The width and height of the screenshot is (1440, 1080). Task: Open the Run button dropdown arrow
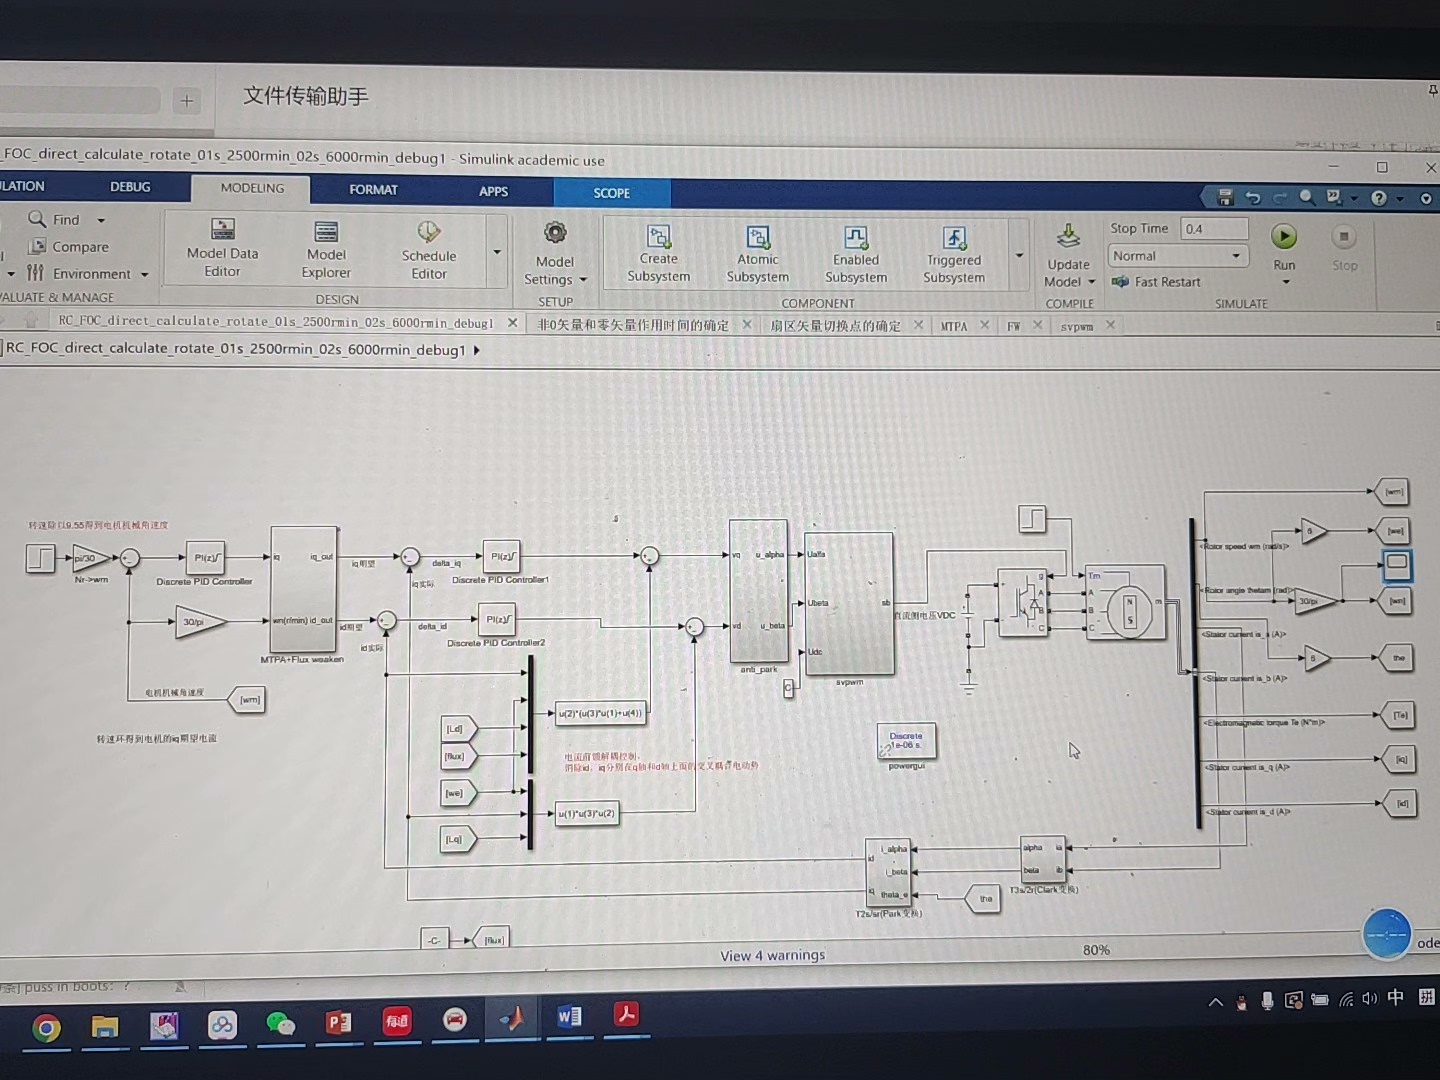point(1285,282)
